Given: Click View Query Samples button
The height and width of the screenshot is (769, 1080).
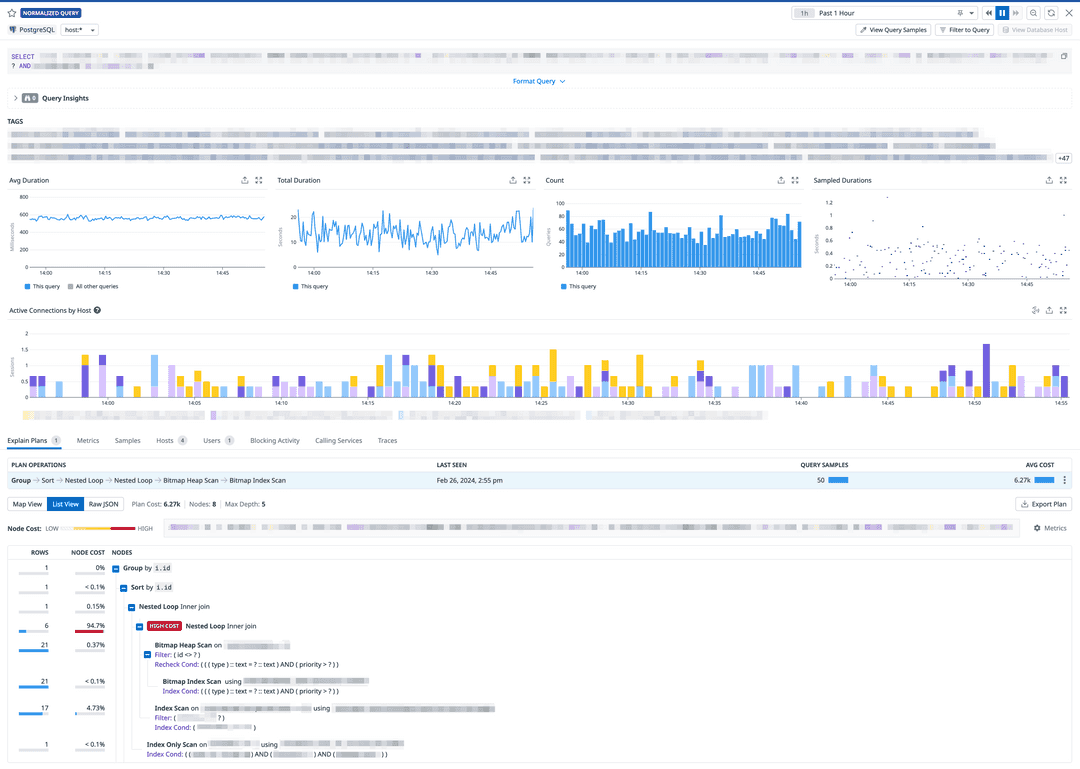Looking at the screenshot, I should pos(893,30).
